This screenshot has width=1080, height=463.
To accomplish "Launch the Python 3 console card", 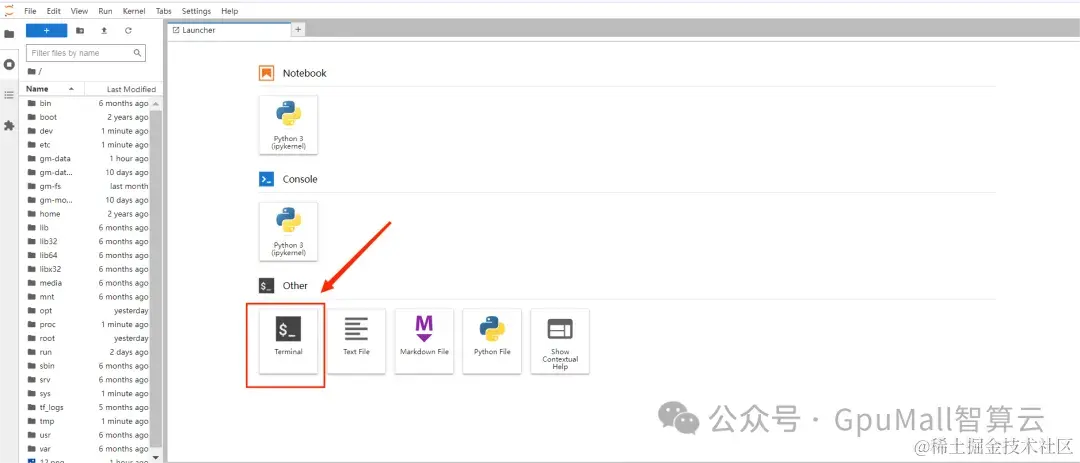I will tap(289, 231).
